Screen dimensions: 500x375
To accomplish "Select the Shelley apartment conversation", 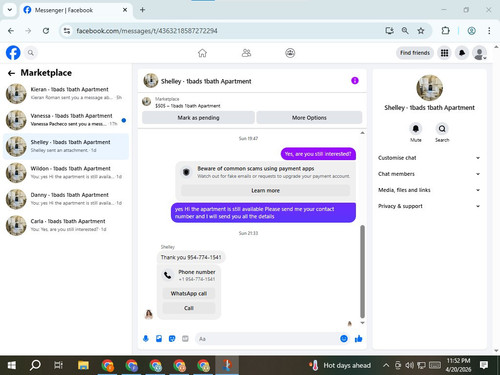I will tap(66, 146).
